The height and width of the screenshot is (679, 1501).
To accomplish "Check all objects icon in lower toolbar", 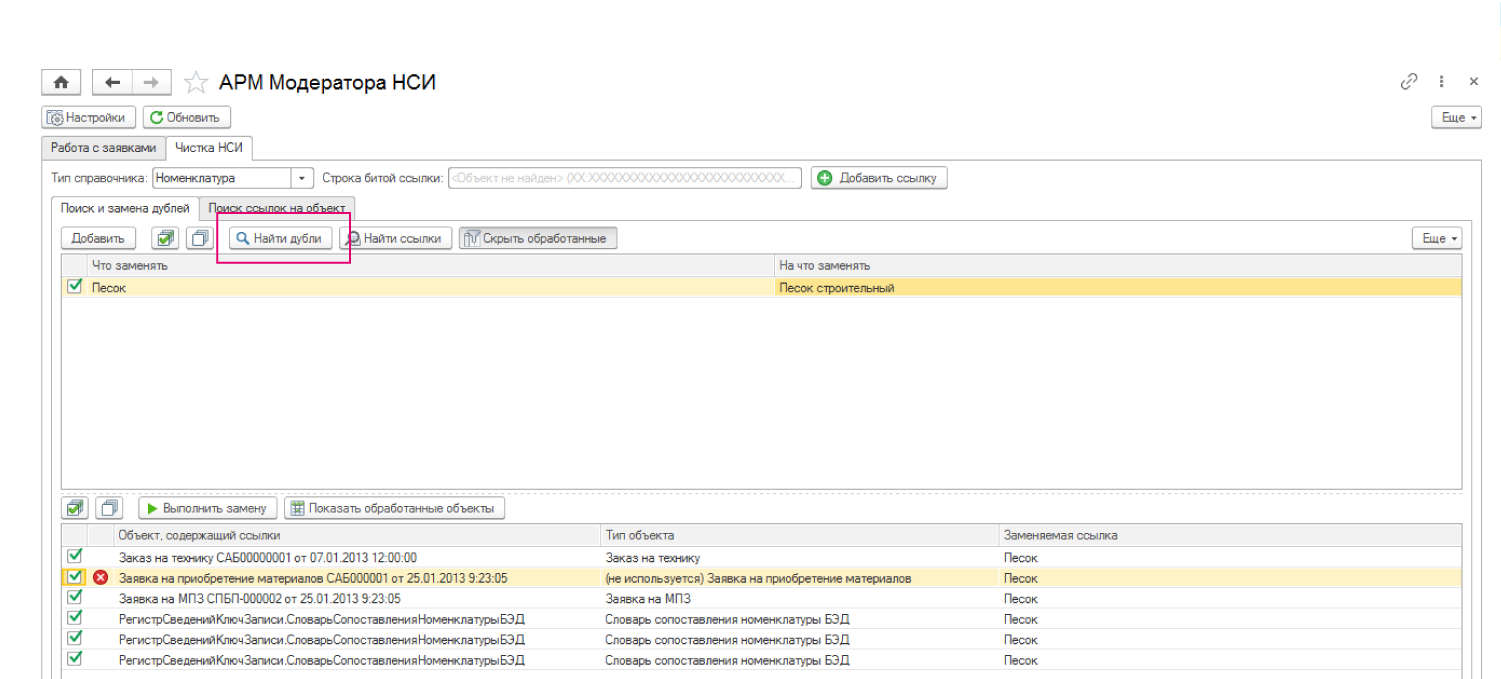I will 76,508.
